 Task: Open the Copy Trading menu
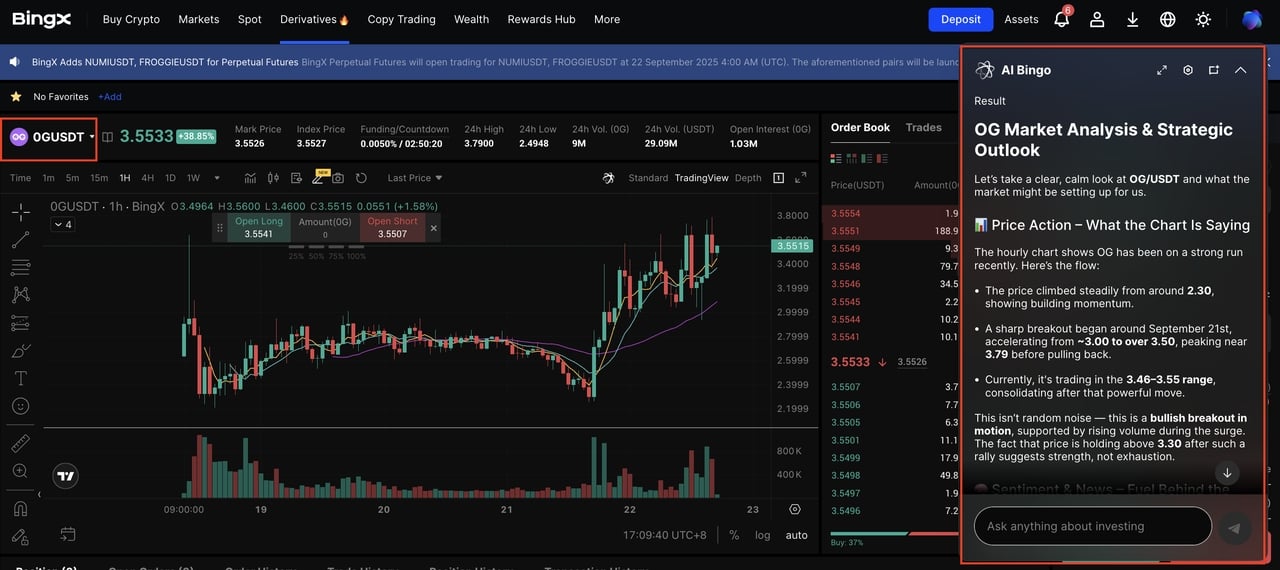pyautogui.click(x=401, y=19)
